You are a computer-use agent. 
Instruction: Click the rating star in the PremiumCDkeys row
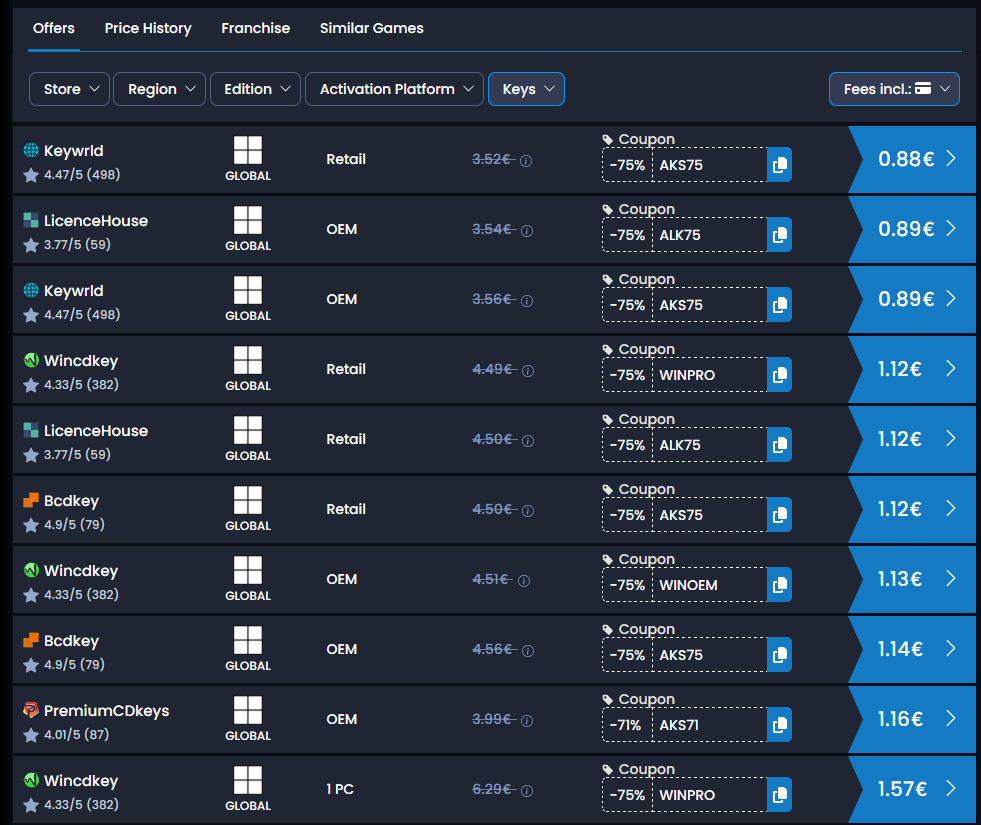(x=31, y=735)
